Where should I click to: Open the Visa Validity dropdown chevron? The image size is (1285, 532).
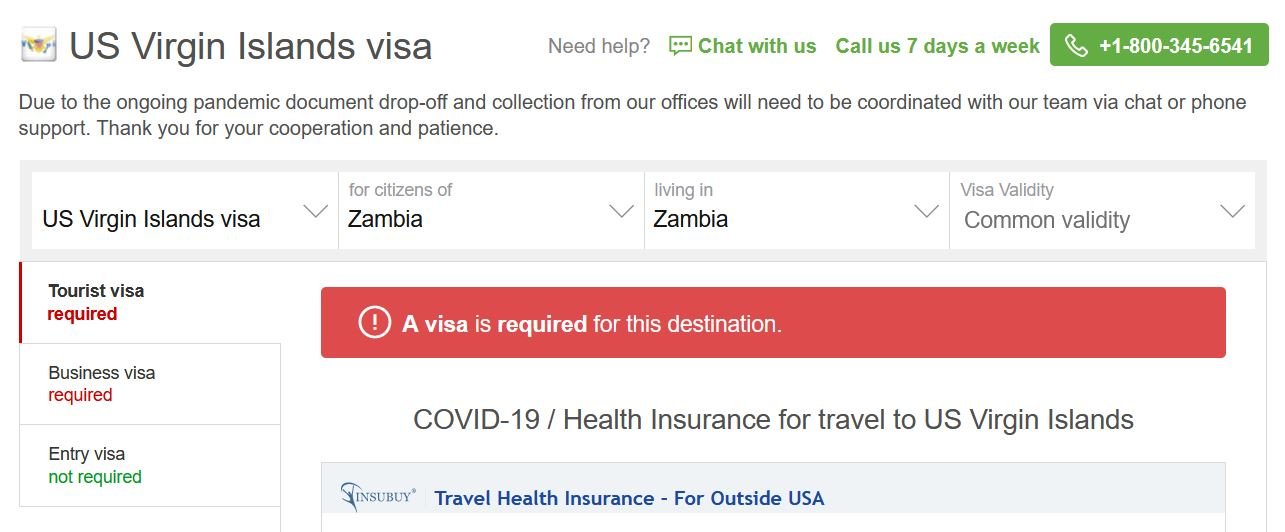1233,211
